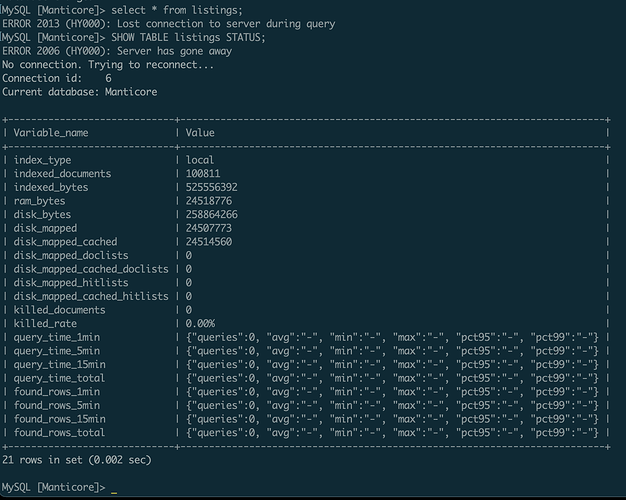Click the disk_mapped_cached value 24514560

point(209,242)
